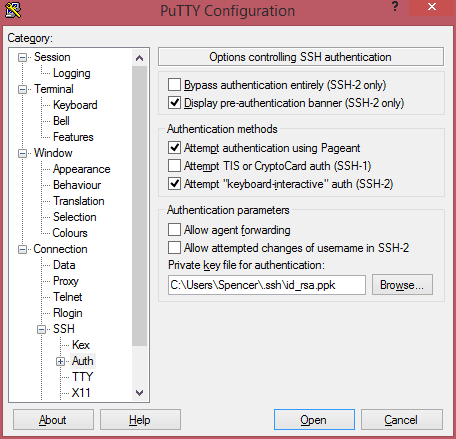Click the Cancel button
Image resolution: width=456 pixels, height=439 pixels.
tap(402, 420)
